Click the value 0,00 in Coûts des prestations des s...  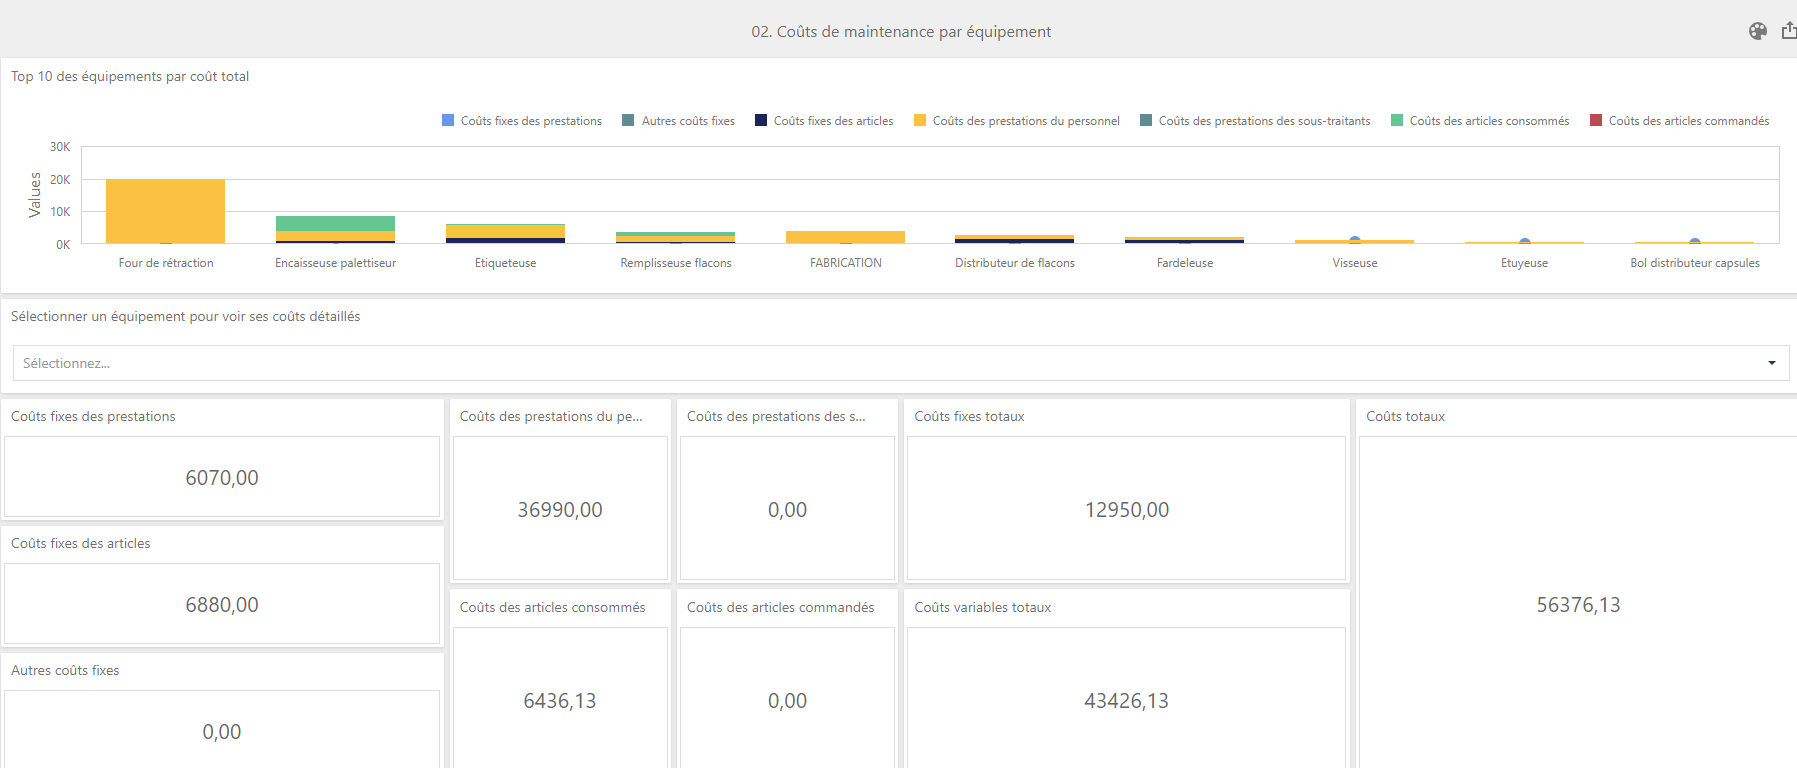788,510
